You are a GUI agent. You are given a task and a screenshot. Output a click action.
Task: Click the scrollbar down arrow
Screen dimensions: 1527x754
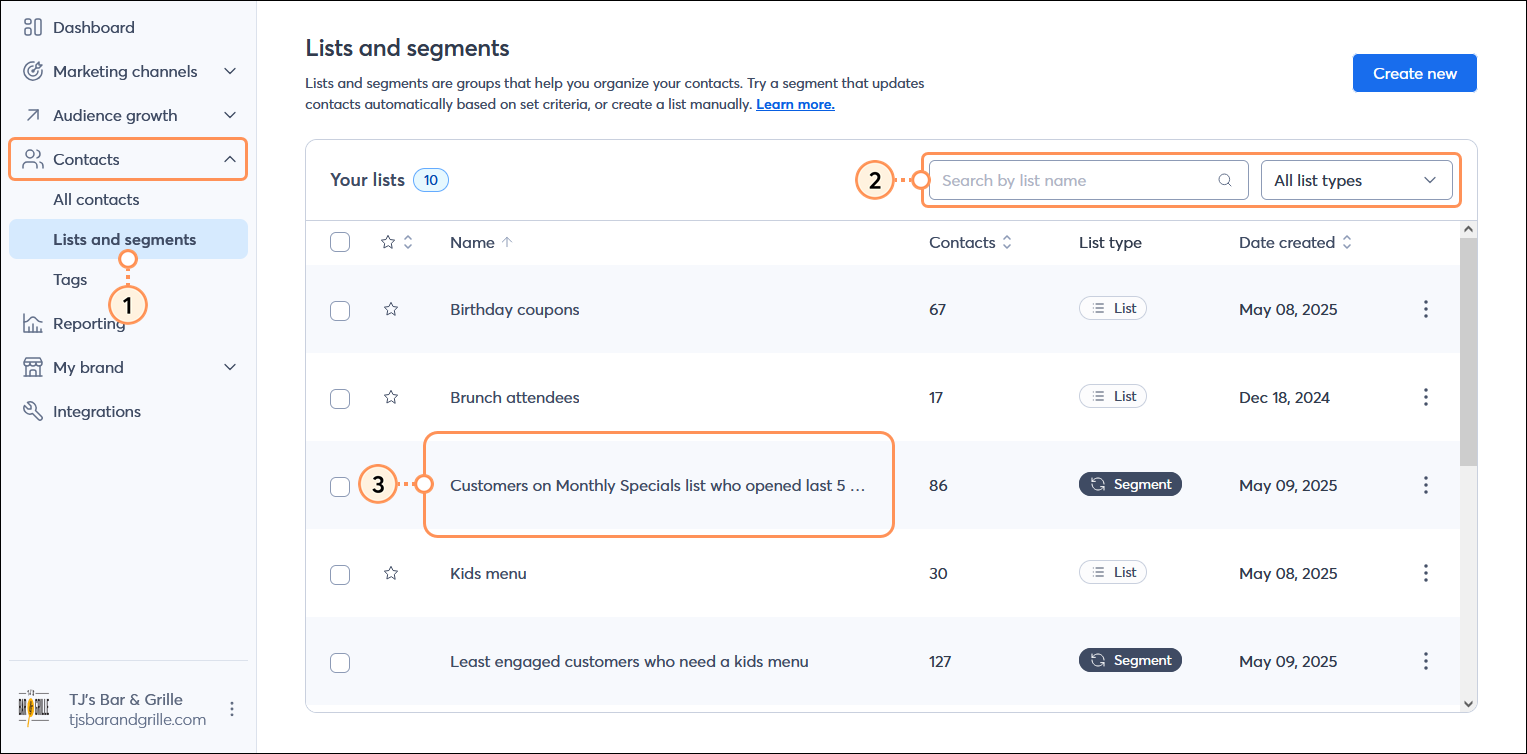click(x=1468, y=704)
